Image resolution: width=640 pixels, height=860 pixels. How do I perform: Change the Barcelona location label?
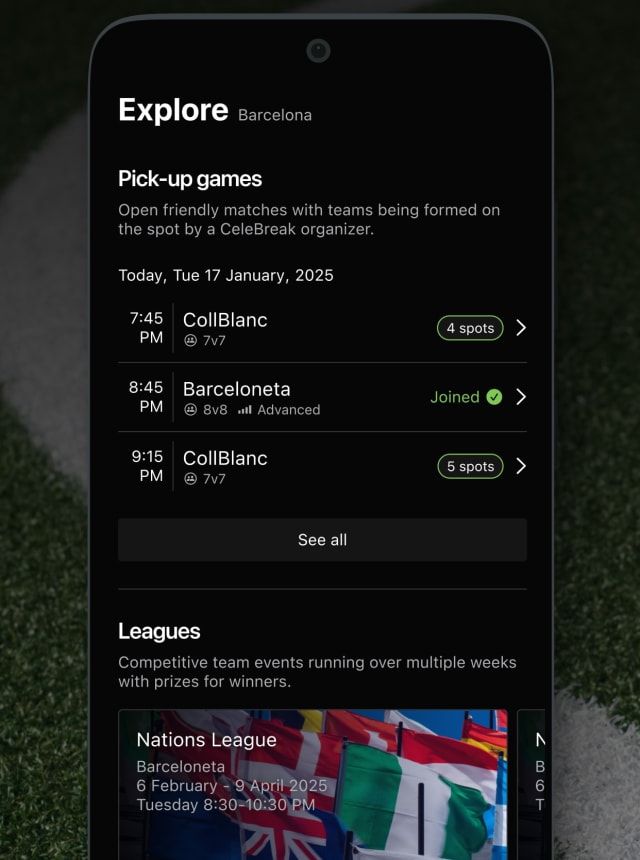(x=275, y=115)
